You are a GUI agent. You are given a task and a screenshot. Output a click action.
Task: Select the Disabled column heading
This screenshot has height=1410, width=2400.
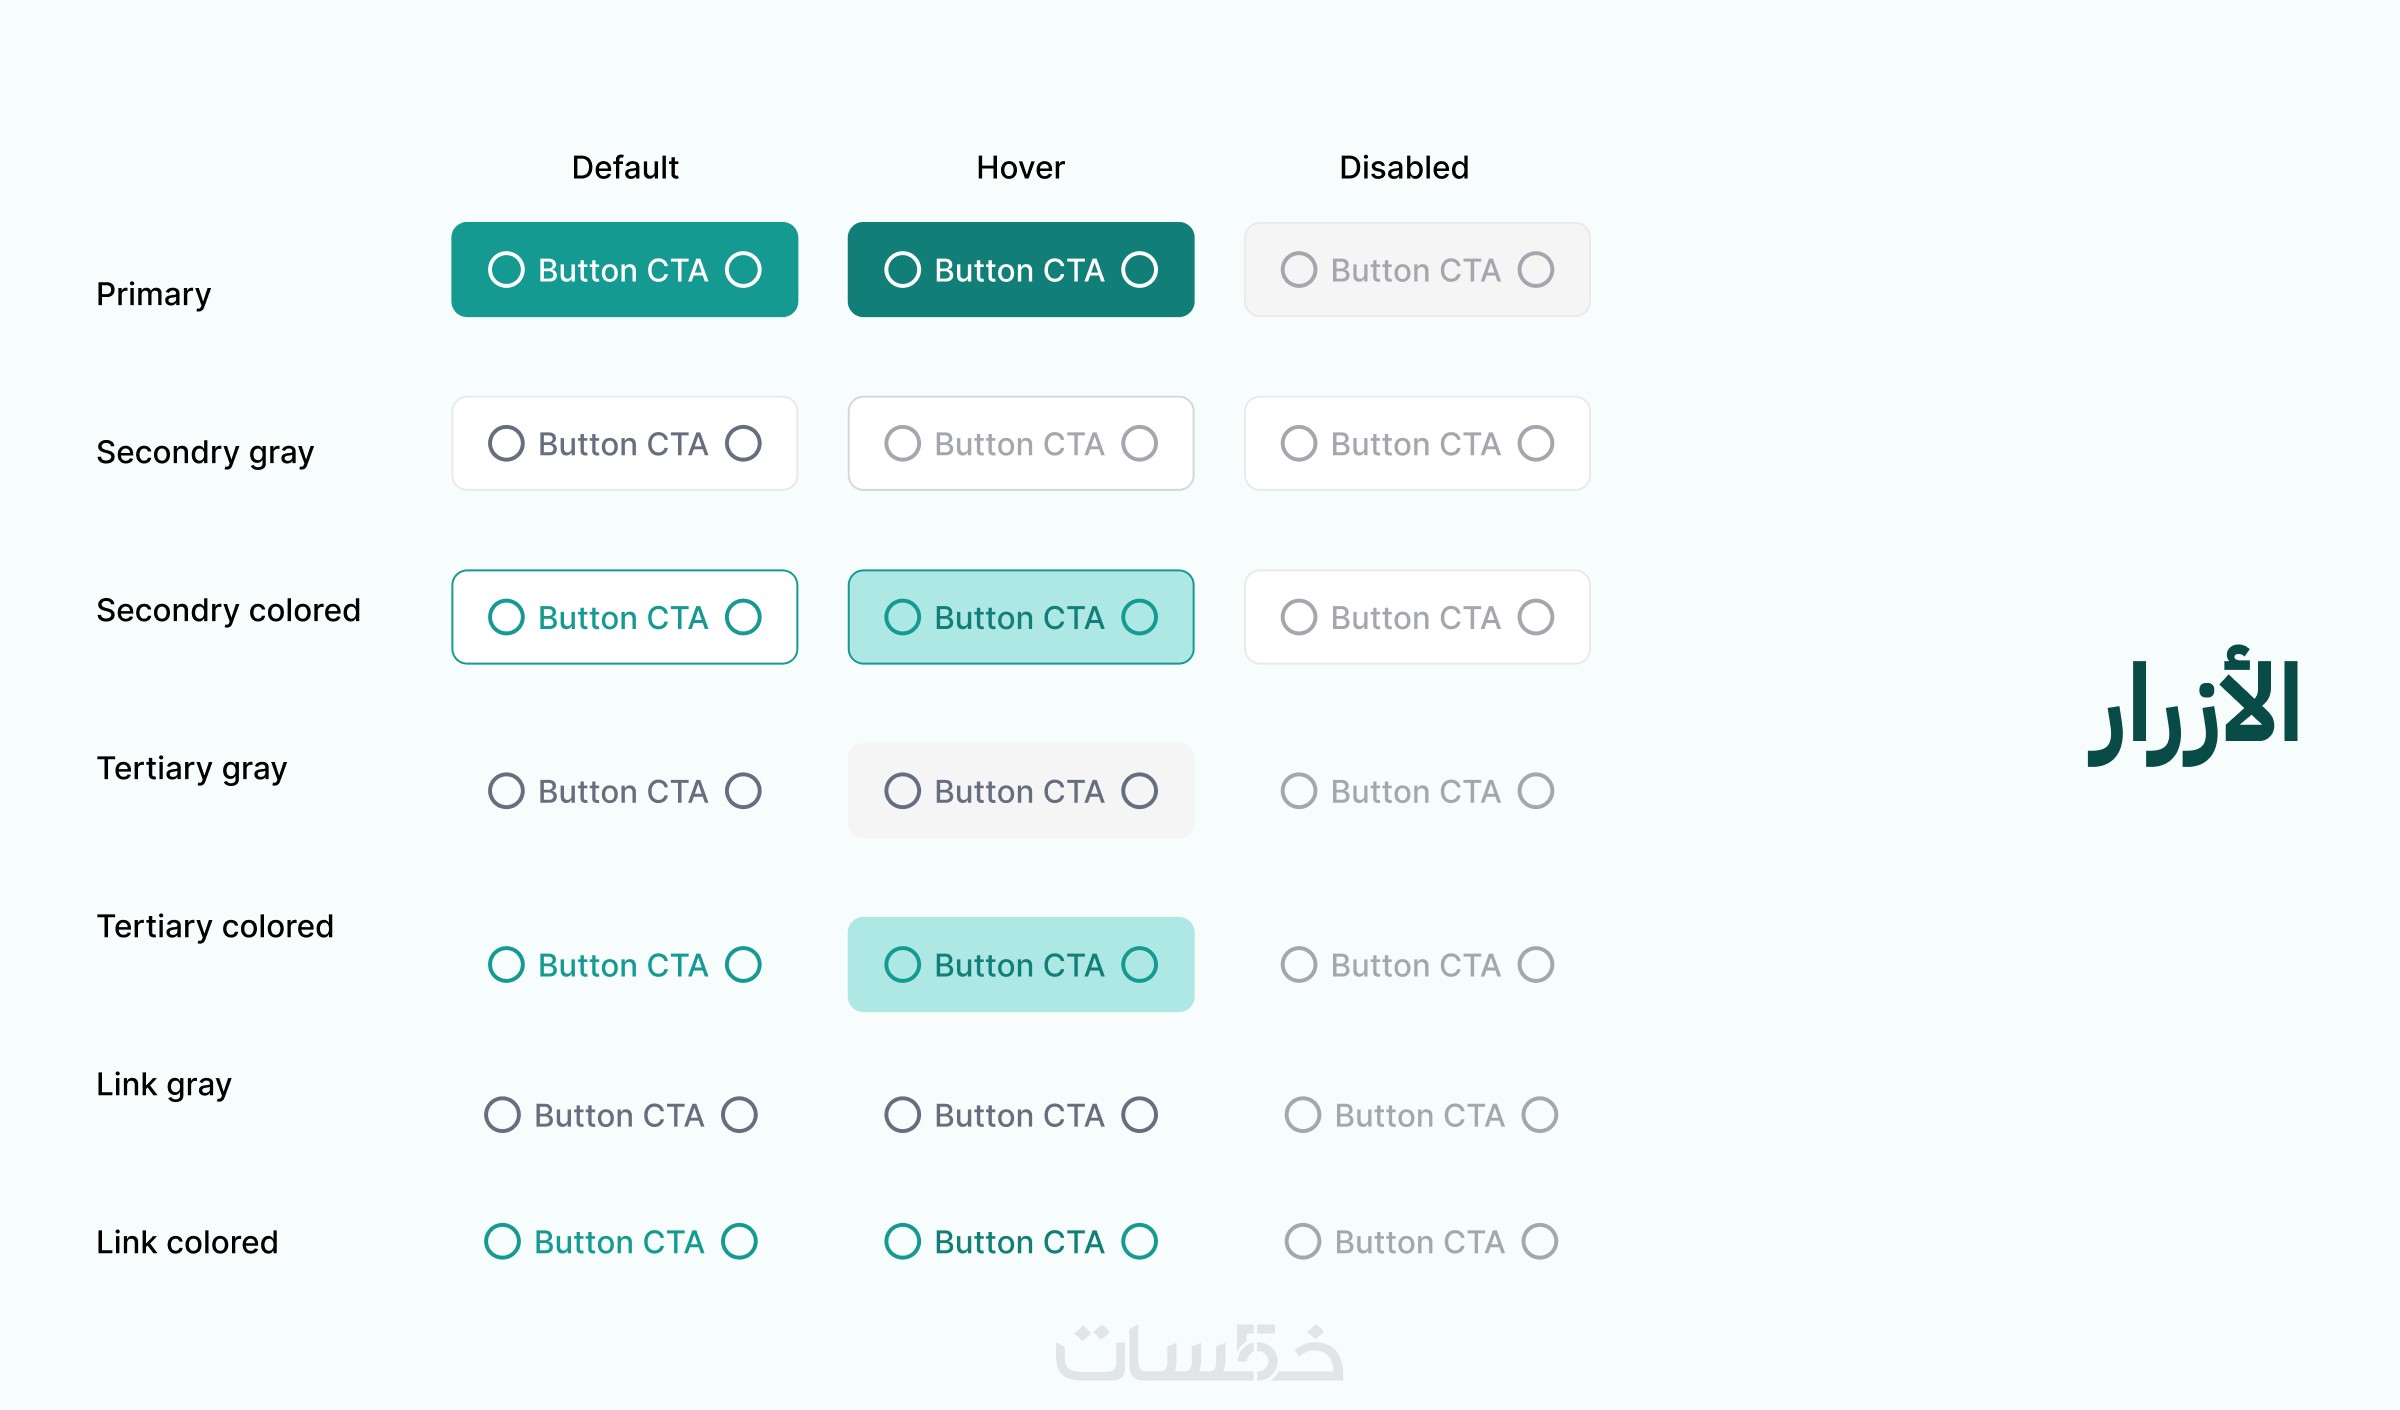1404,167
